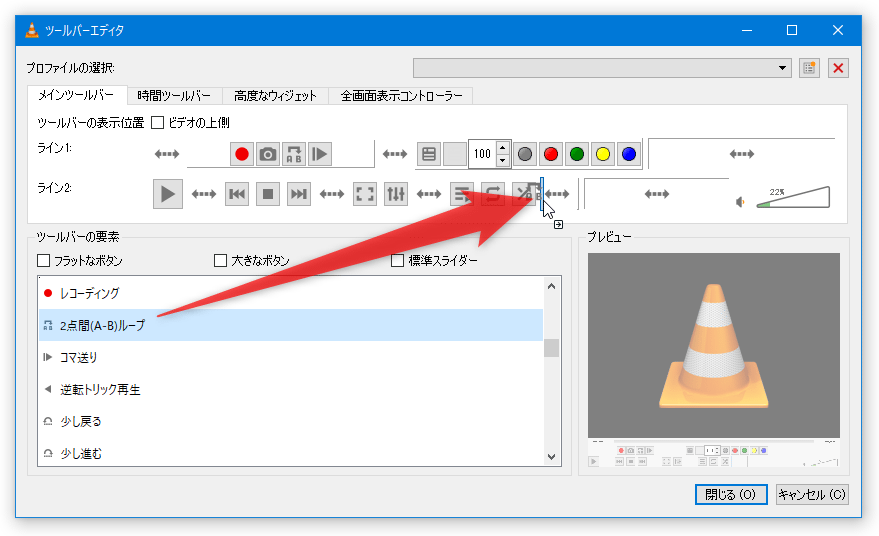Click the record button in Line 1
Viewport: 879px width, 536px height.
(242, 154)
